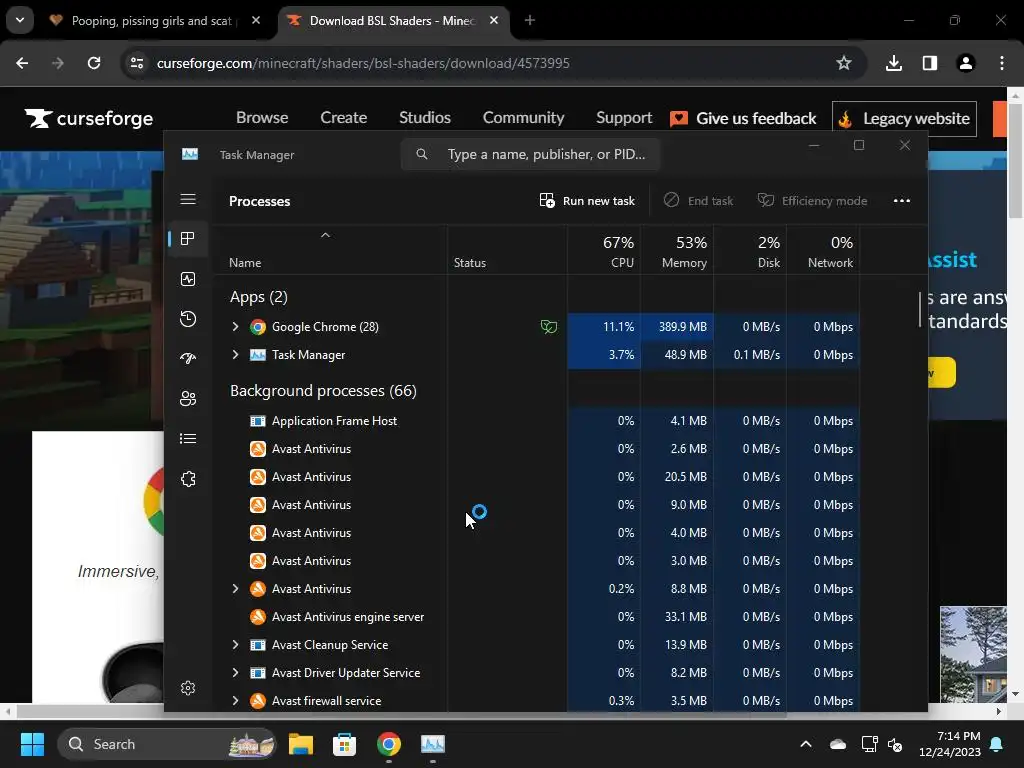The image size is (1024, 768).
Task: Open the Studios link on curseforge
Action: tap(424, 118)
